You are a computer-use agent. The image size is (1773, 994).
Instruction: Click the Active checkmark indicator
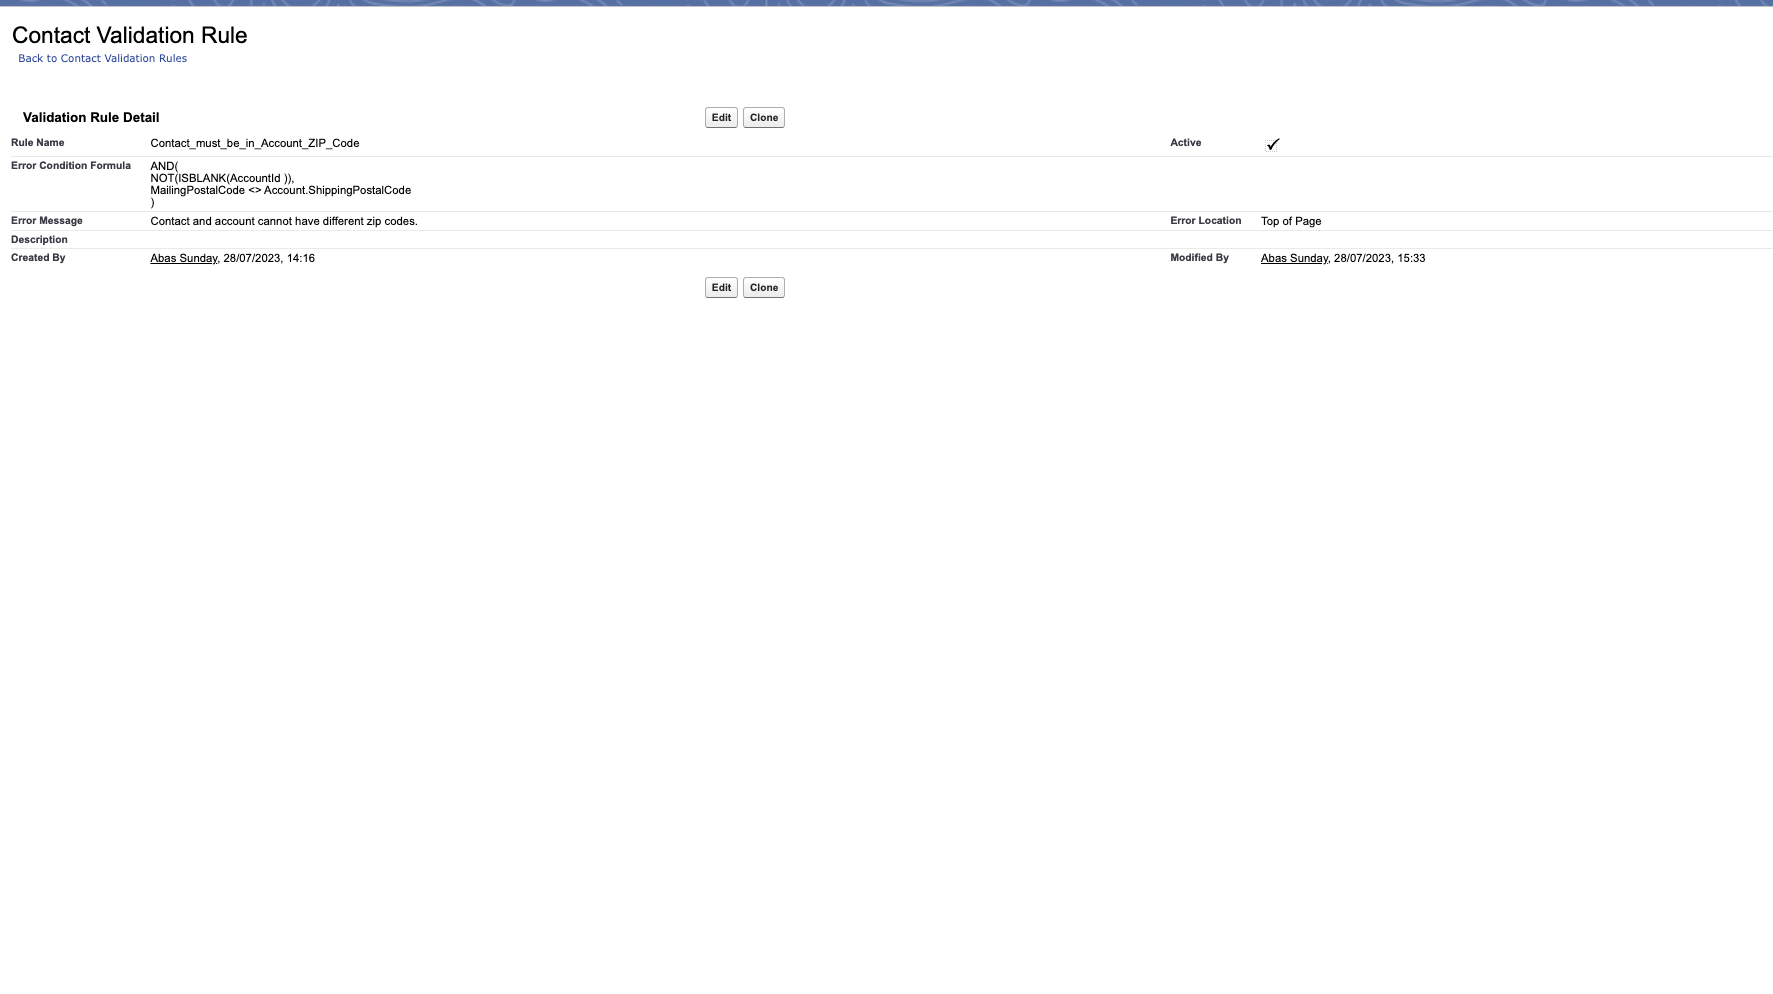pos(1272,144)
